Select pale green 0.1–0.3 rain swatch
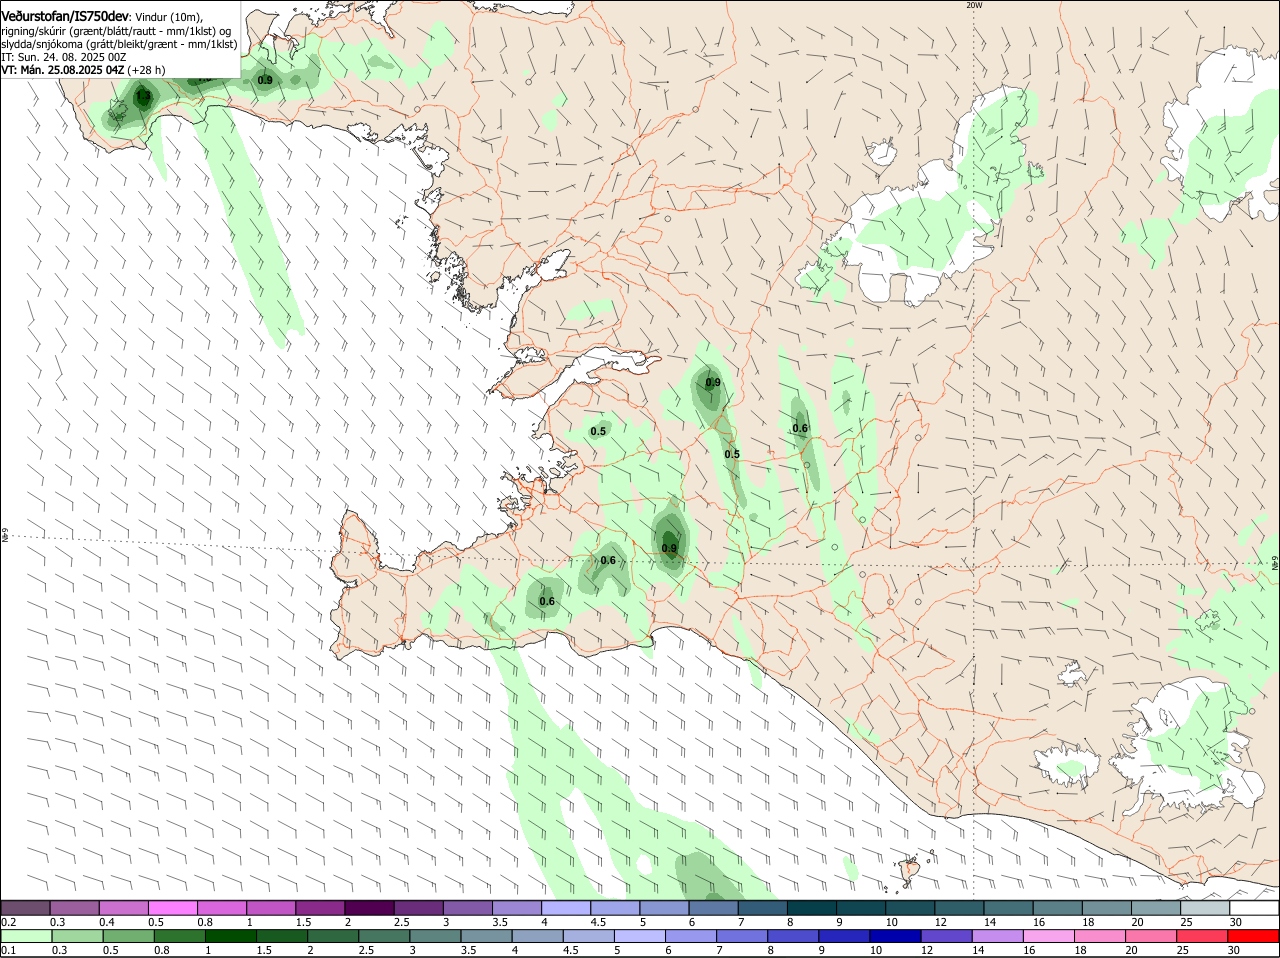 click(26, 936)
